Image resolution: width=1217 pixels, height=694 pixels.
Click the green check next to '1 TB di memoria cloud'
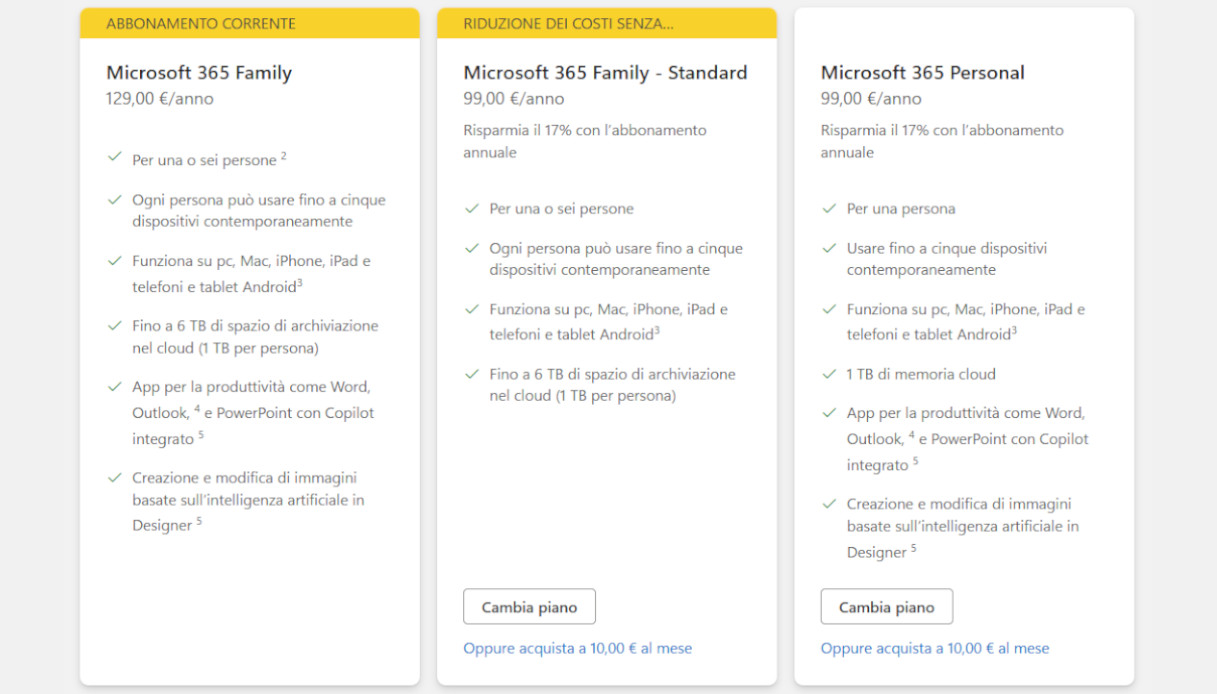(x=828, y=374)
